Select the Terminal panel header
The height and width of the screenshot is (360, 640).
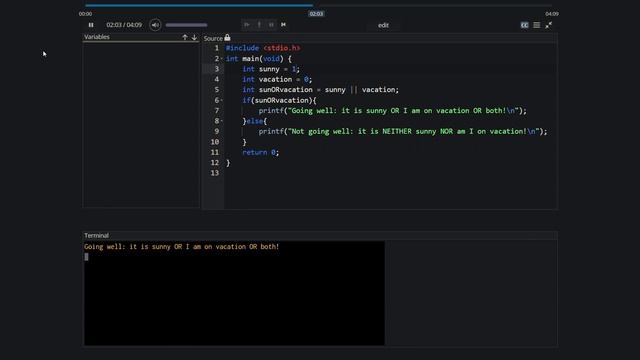[96, 236]
